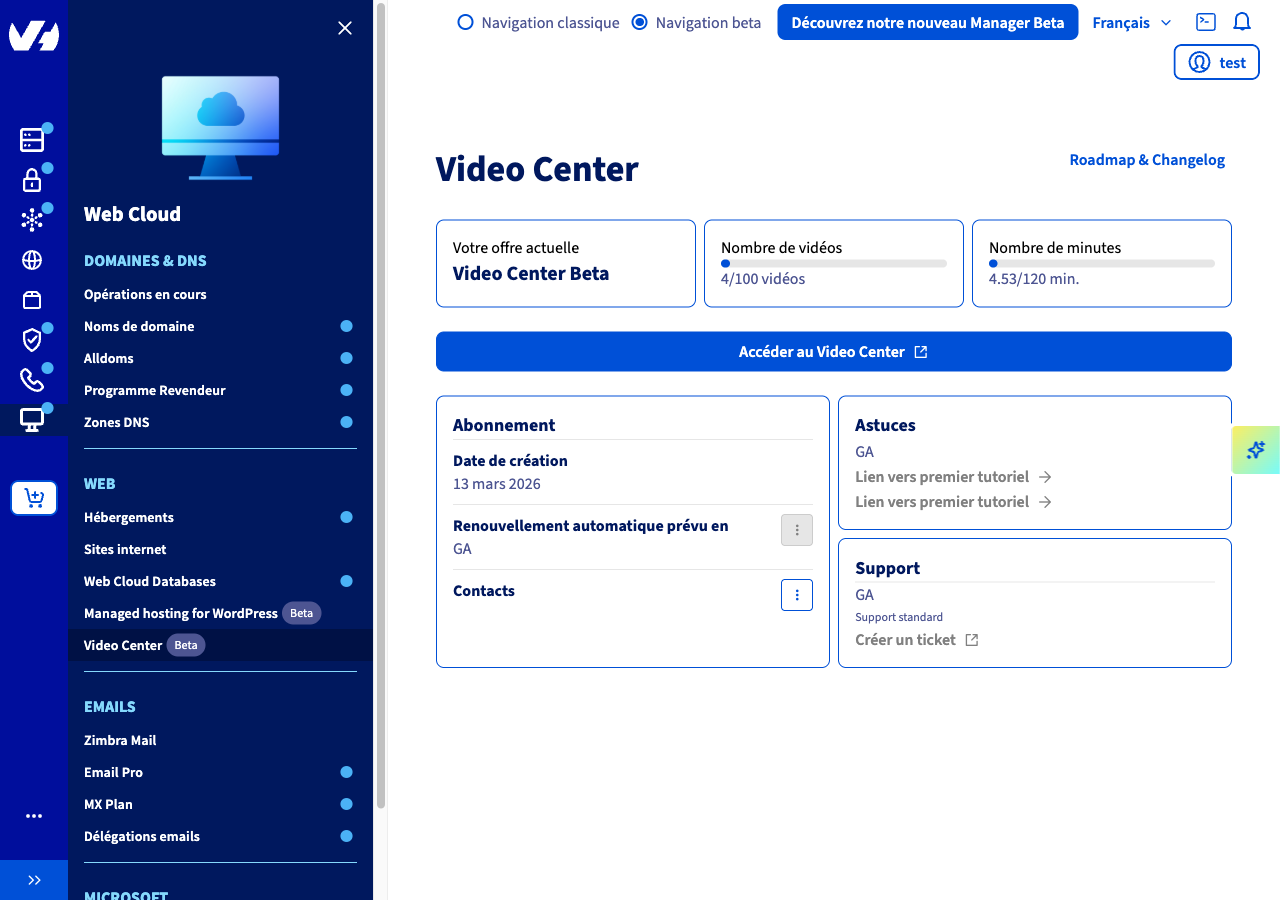The width and height of the screenshot is (1280, 900).
Task: Open the Français language dropdown
Action: click(1130, 22)
